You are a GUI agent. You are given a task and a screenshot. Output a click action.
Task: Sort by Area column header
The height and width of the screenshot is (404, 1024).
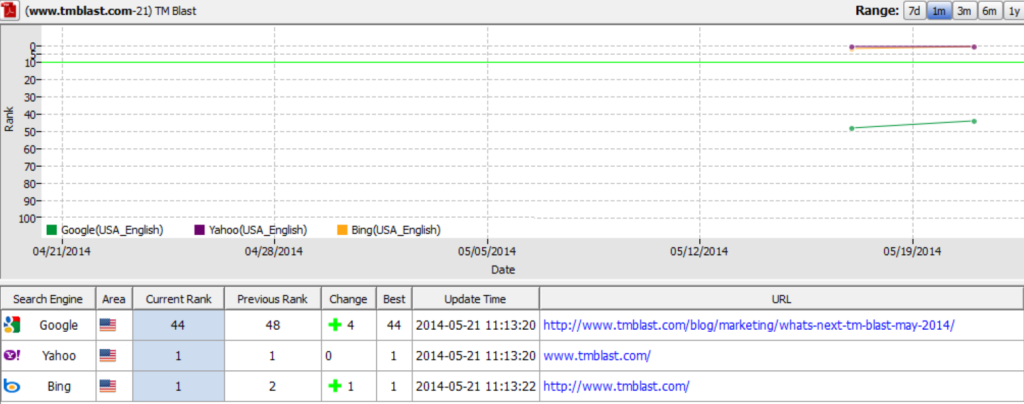(114, 299)
